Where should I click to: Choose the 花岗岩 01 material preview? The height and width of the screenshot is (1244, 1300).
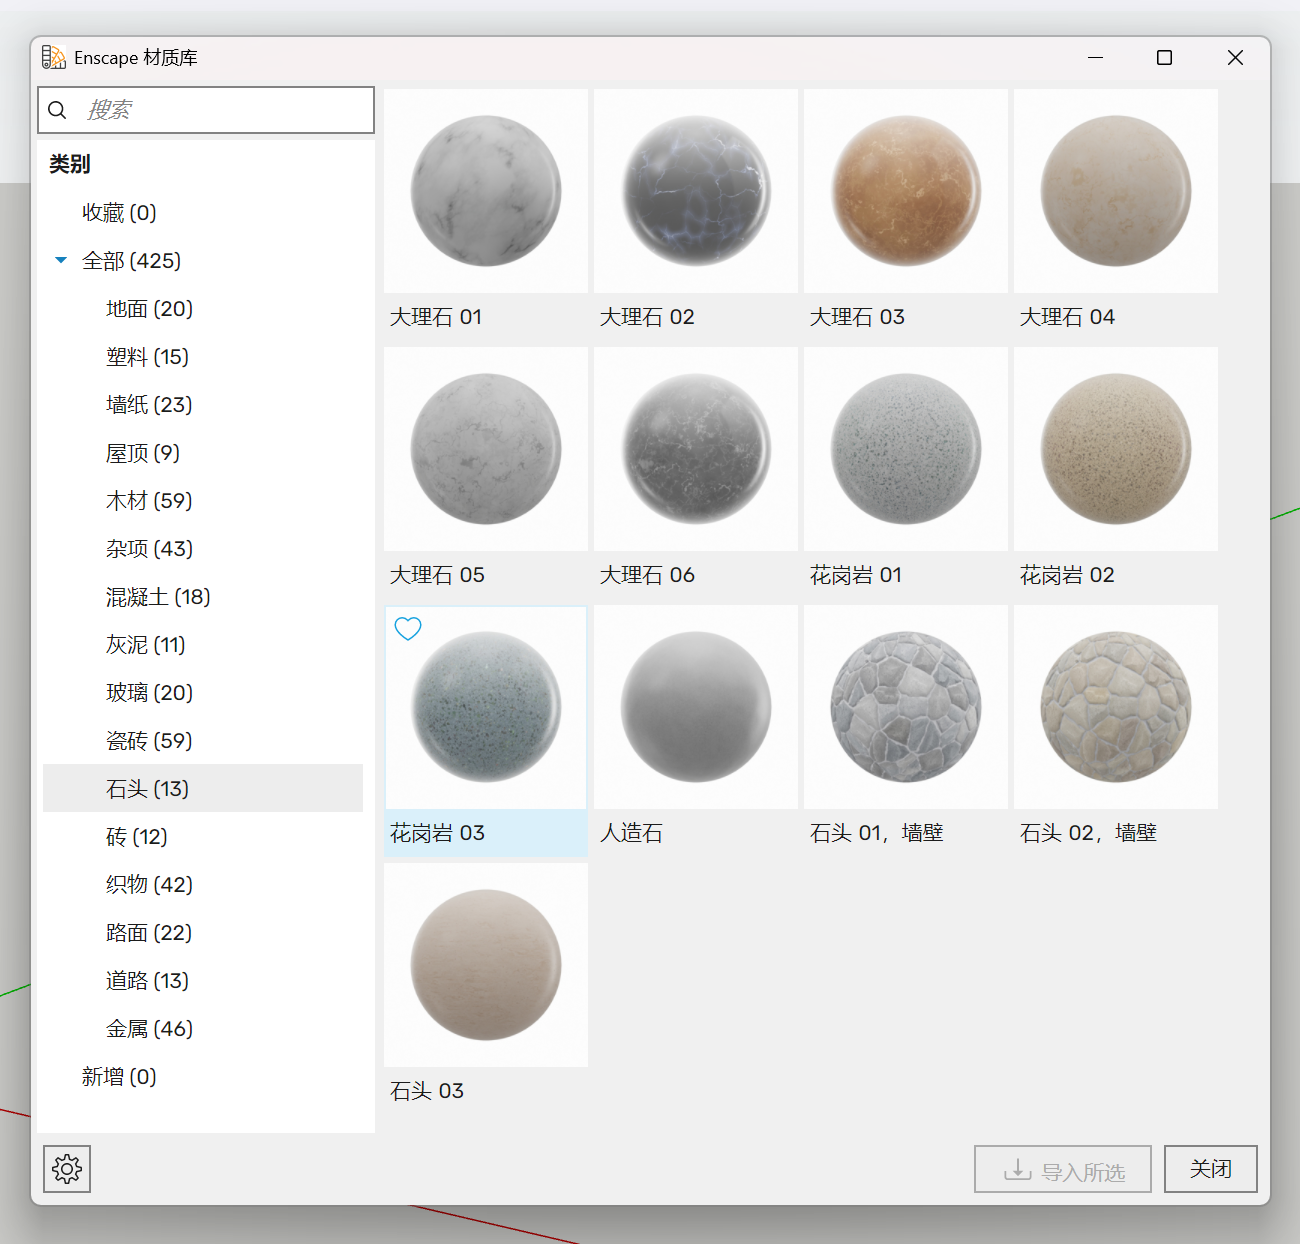(x=906, y=449)
